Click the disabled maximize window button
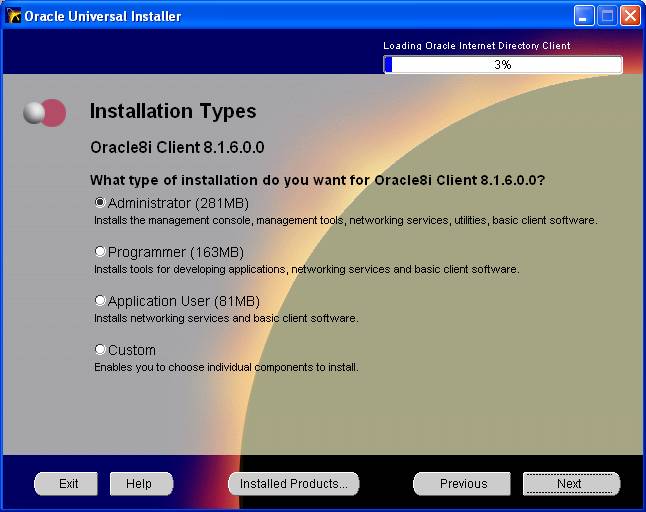646x512 pixels. tap(607, 16)
